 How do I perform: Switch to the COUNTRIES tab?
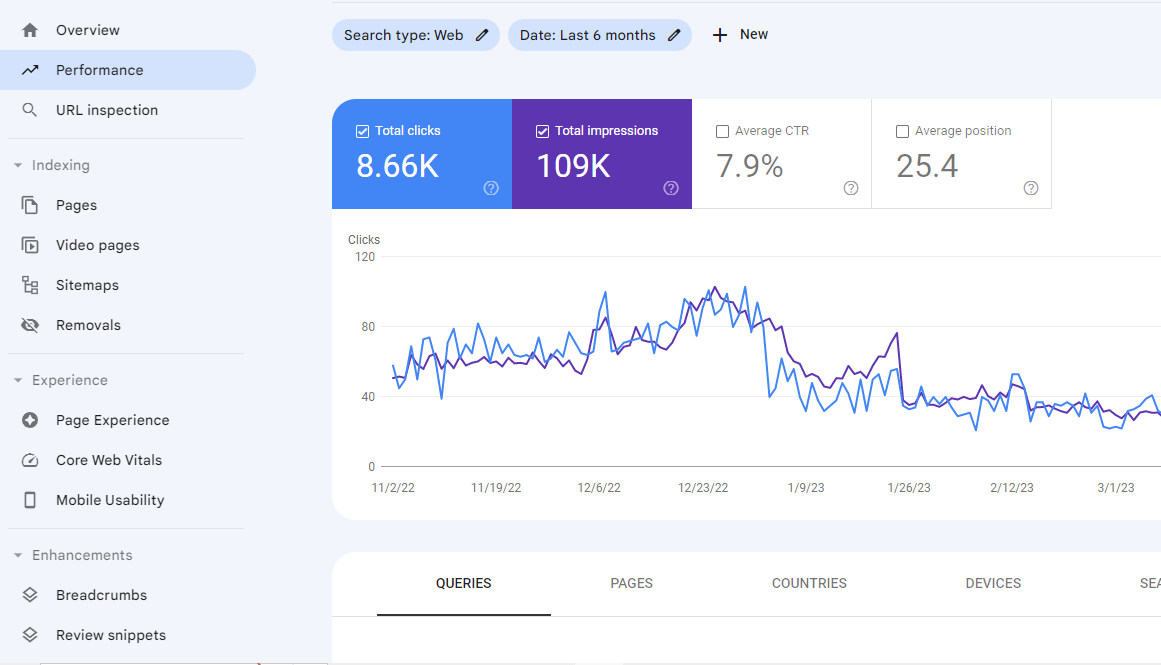[809, 584]
